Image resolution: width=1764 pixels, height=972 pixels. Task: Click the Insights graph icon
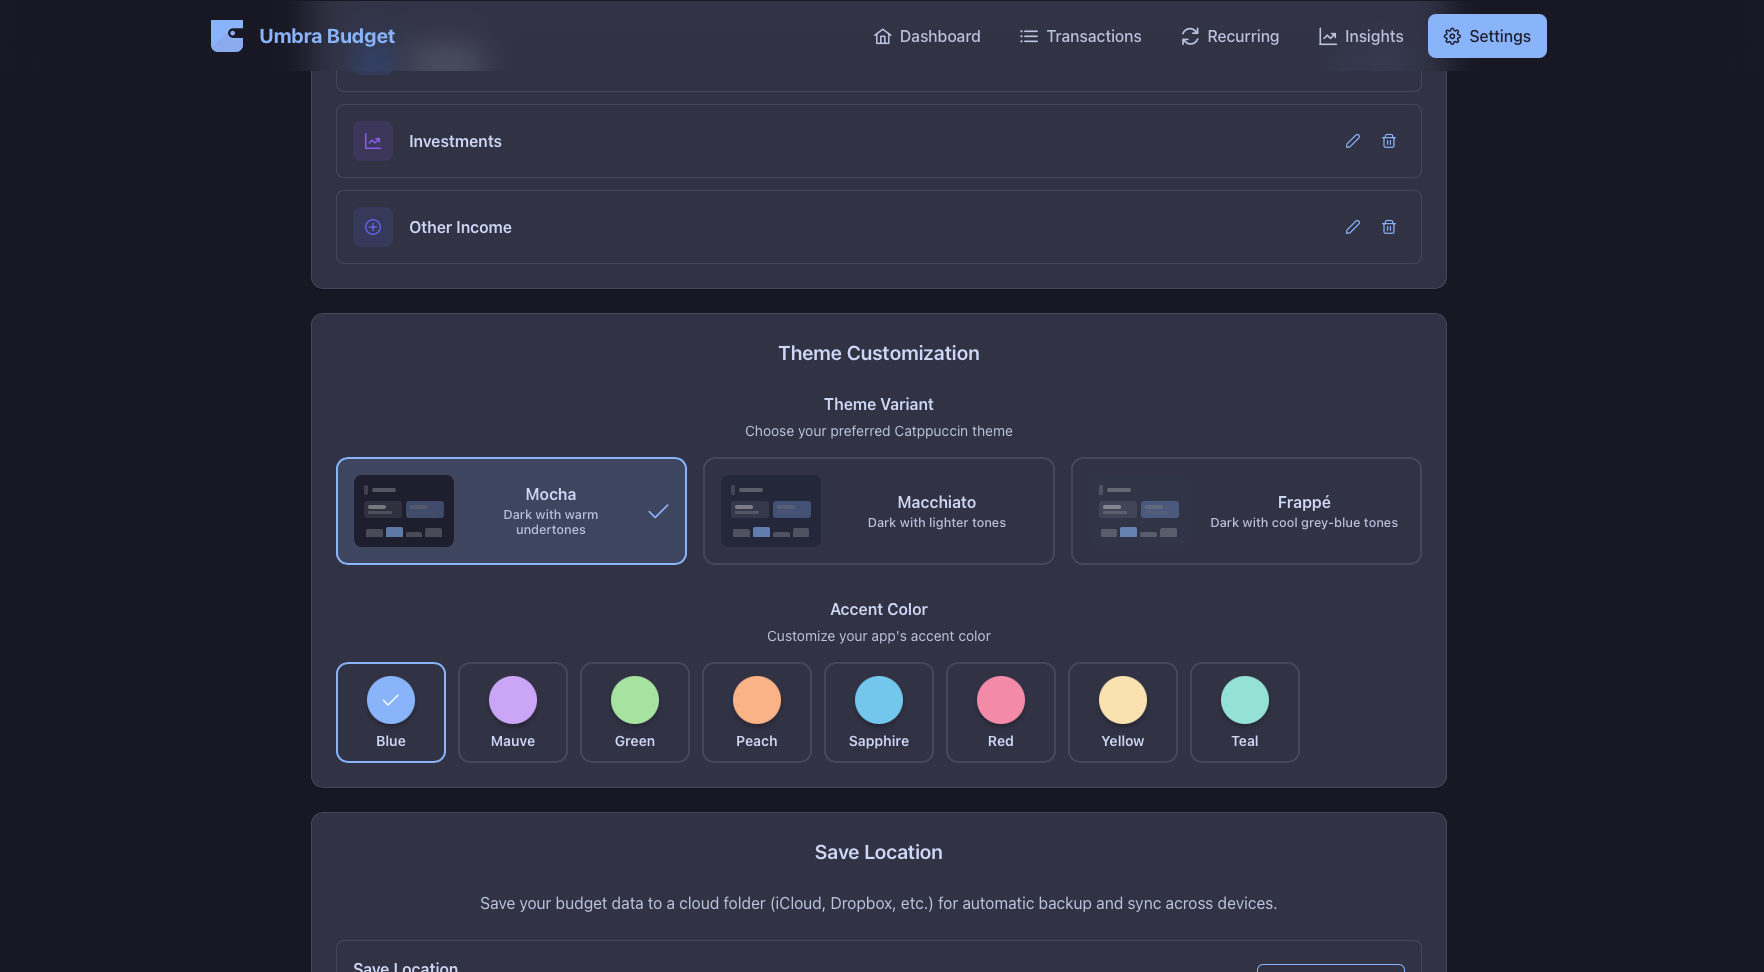click(x=1328, y=36)
